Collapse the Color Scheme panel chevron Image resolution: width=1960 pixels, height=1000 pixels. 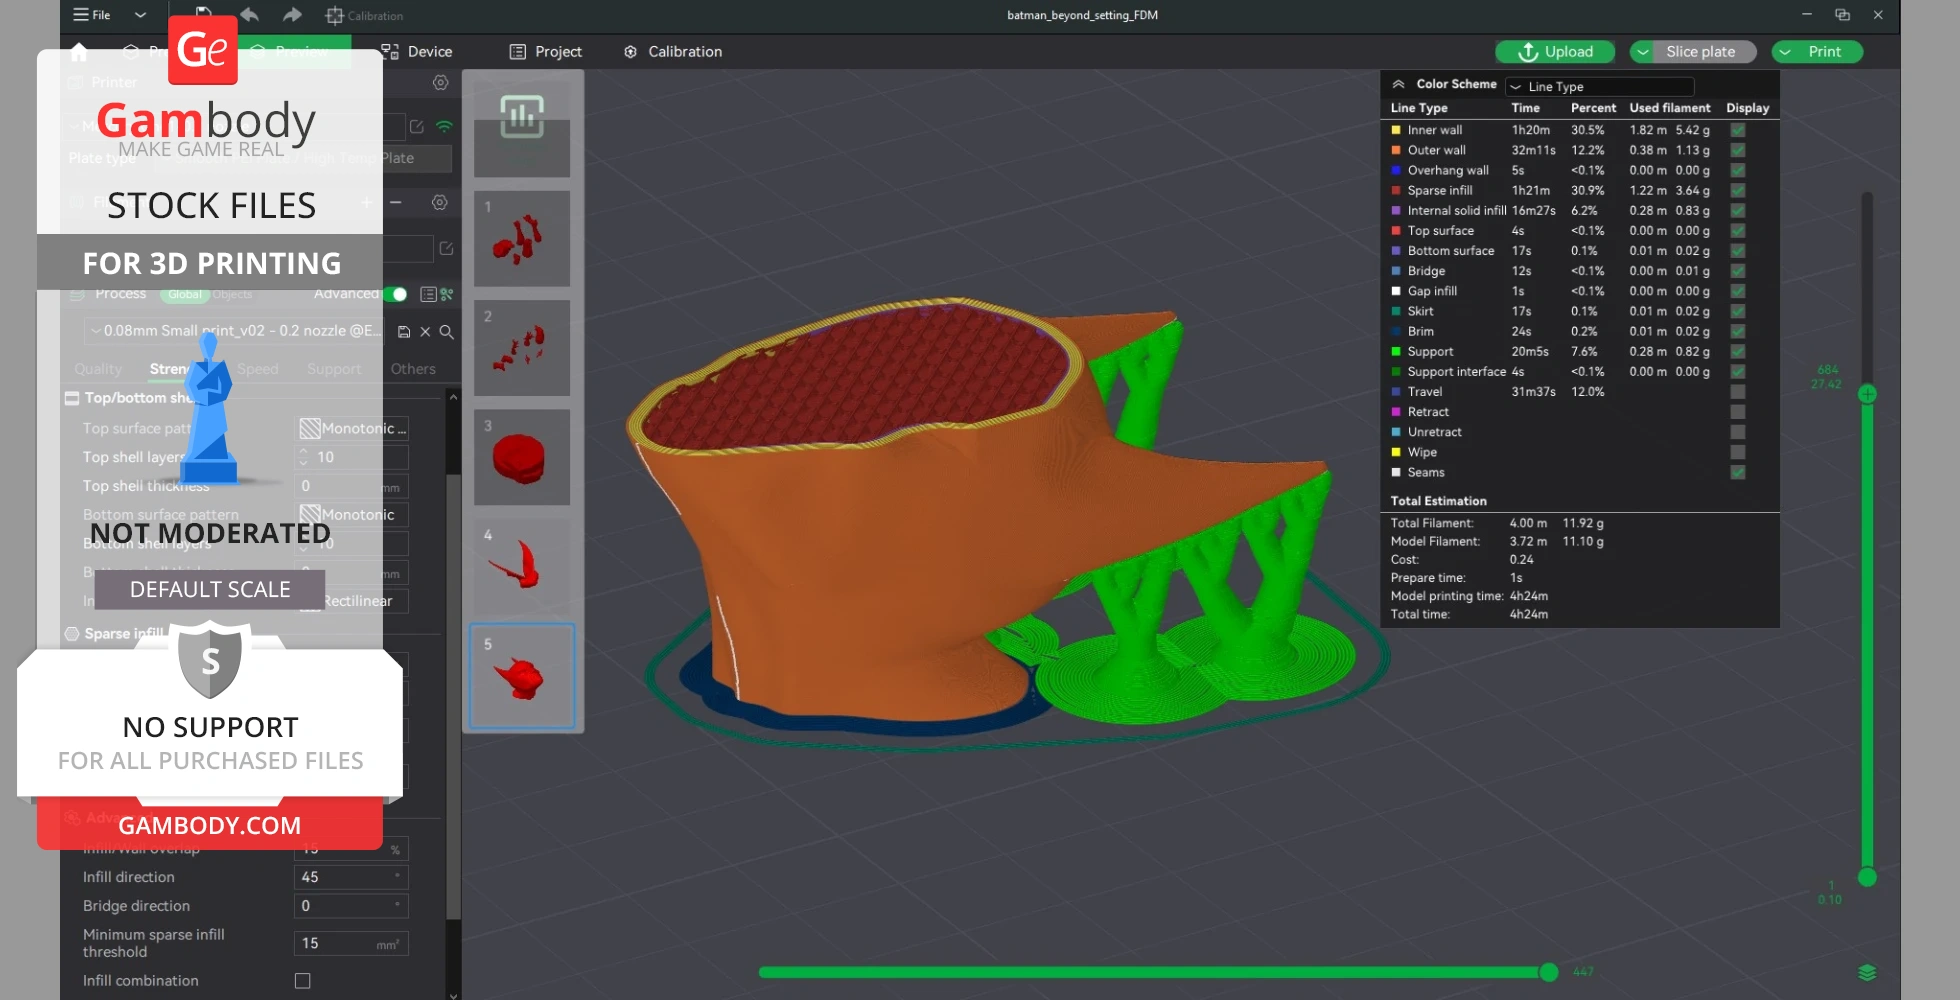(x=1398, y=85)
